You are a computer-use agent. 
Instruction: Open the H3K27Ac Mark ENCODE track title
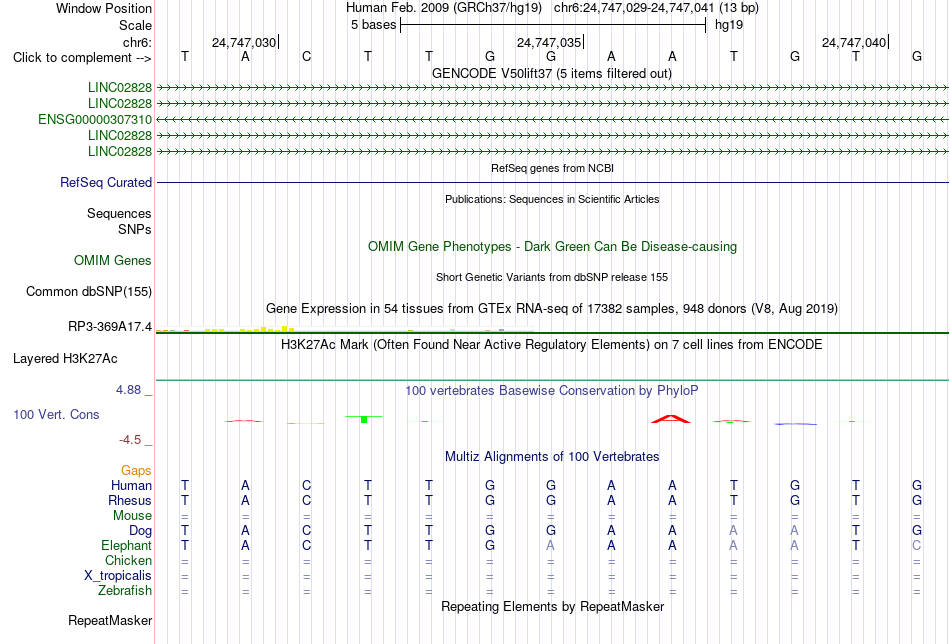coord(552,345)
